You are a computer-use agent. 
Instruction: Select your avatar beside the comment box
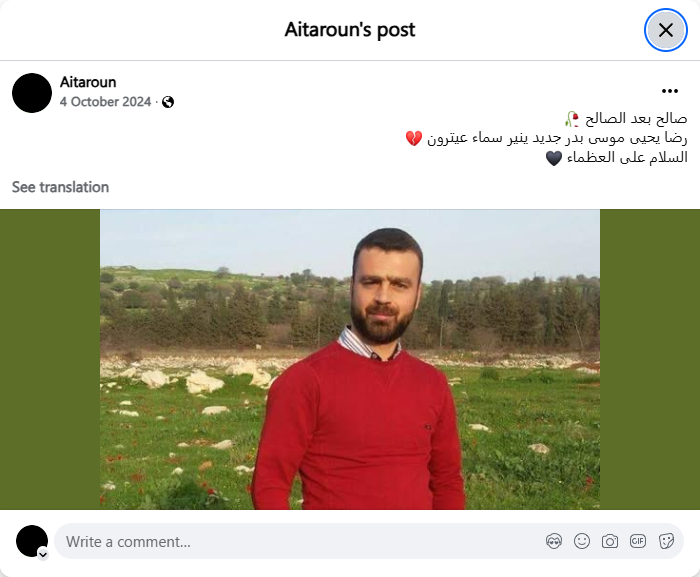32,541
